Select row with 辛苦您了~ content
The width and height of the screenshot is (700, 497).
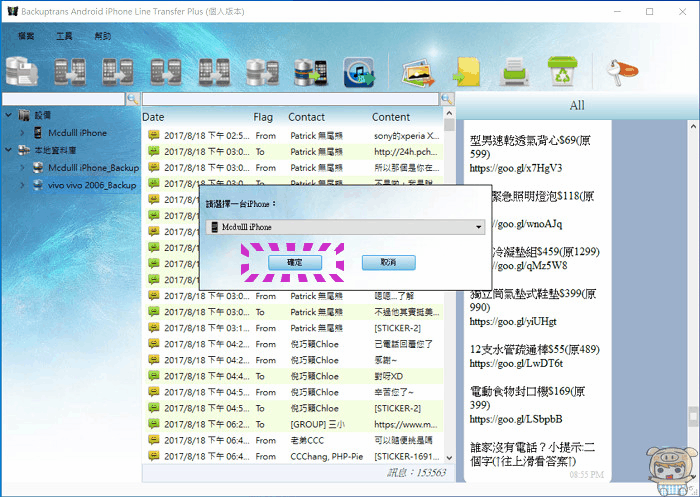click(x=294, y=393)
